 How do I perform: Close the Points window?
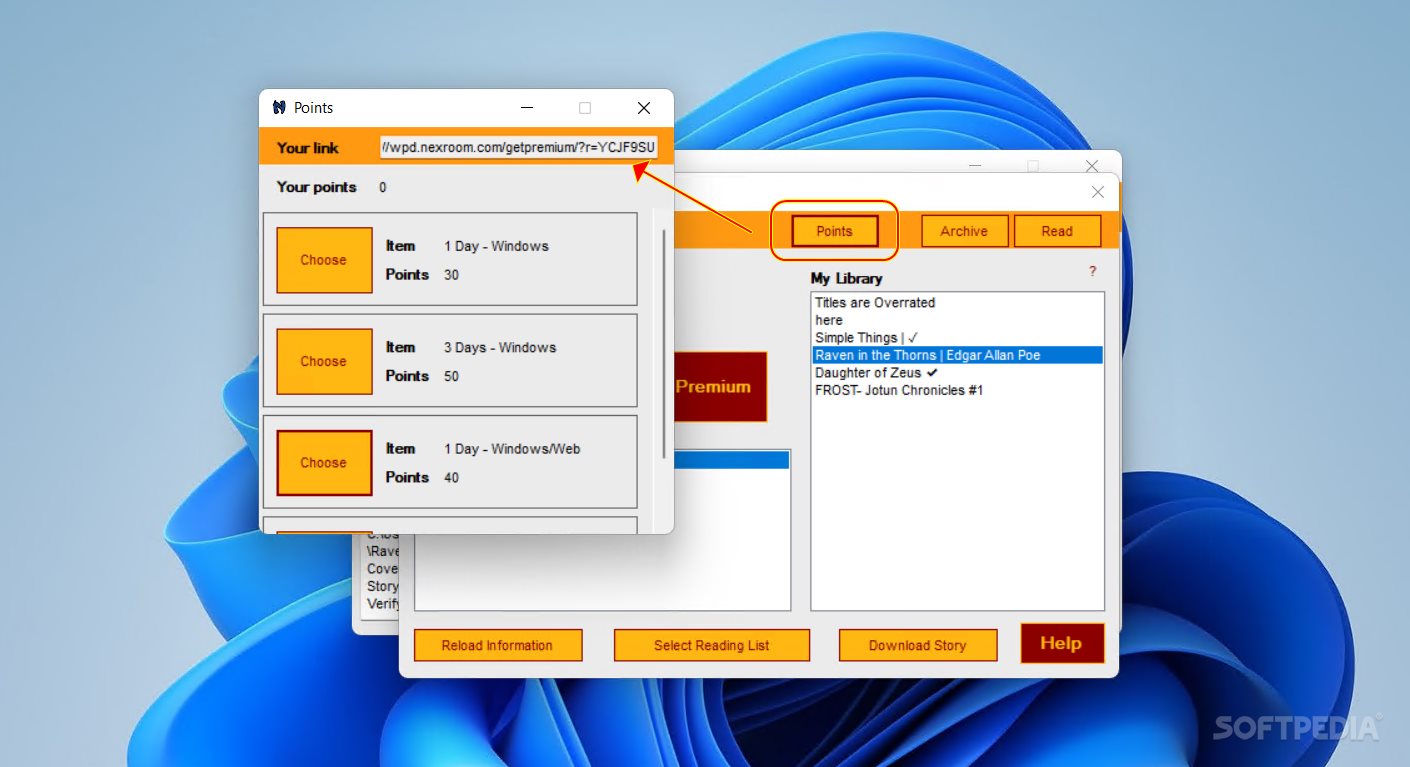644,108
